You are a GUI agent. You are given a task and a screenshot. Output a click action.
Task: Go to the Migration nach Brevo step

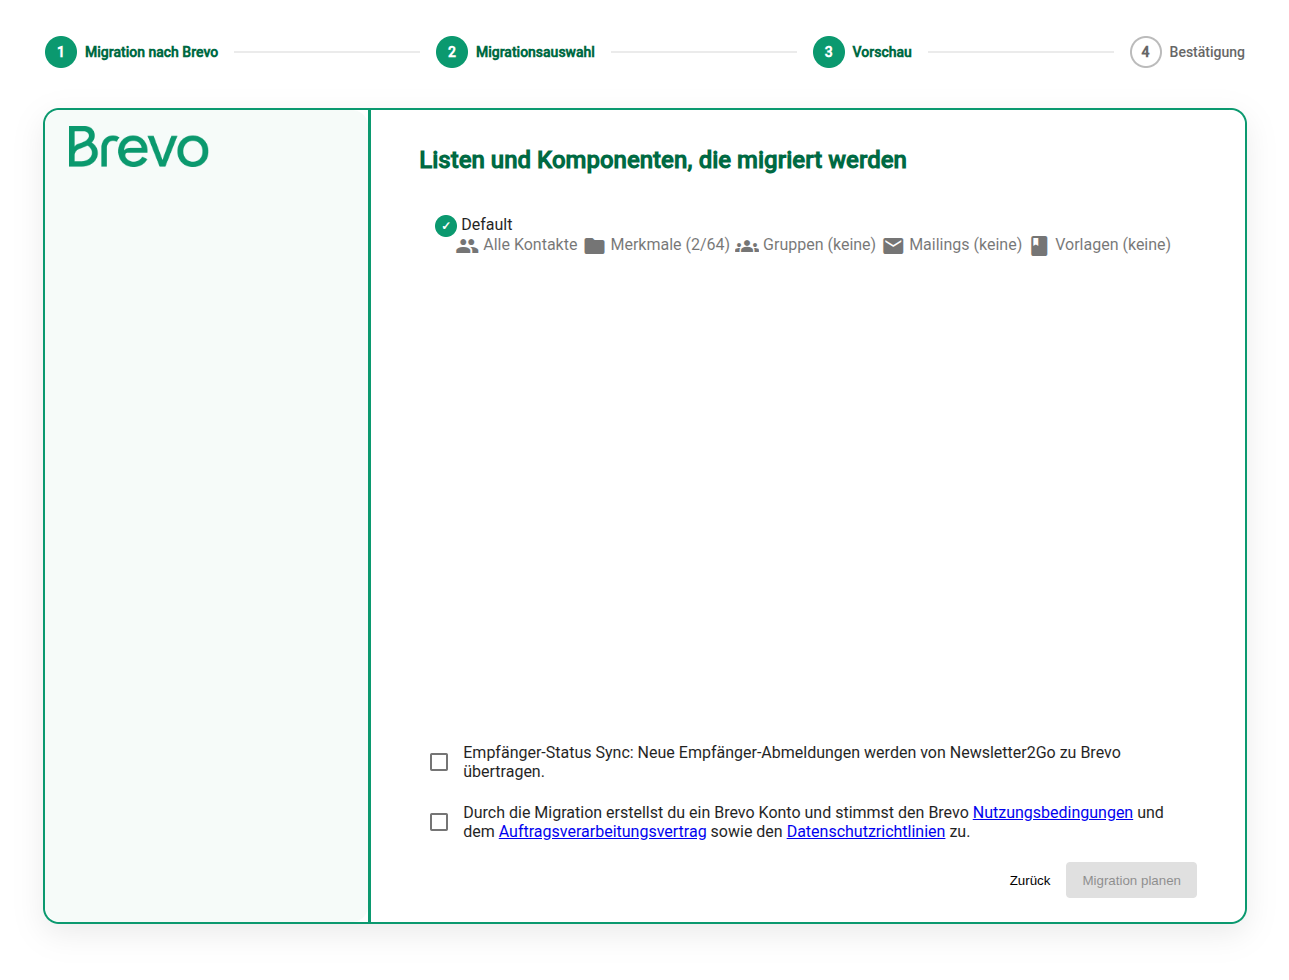(x=151, y=52)
